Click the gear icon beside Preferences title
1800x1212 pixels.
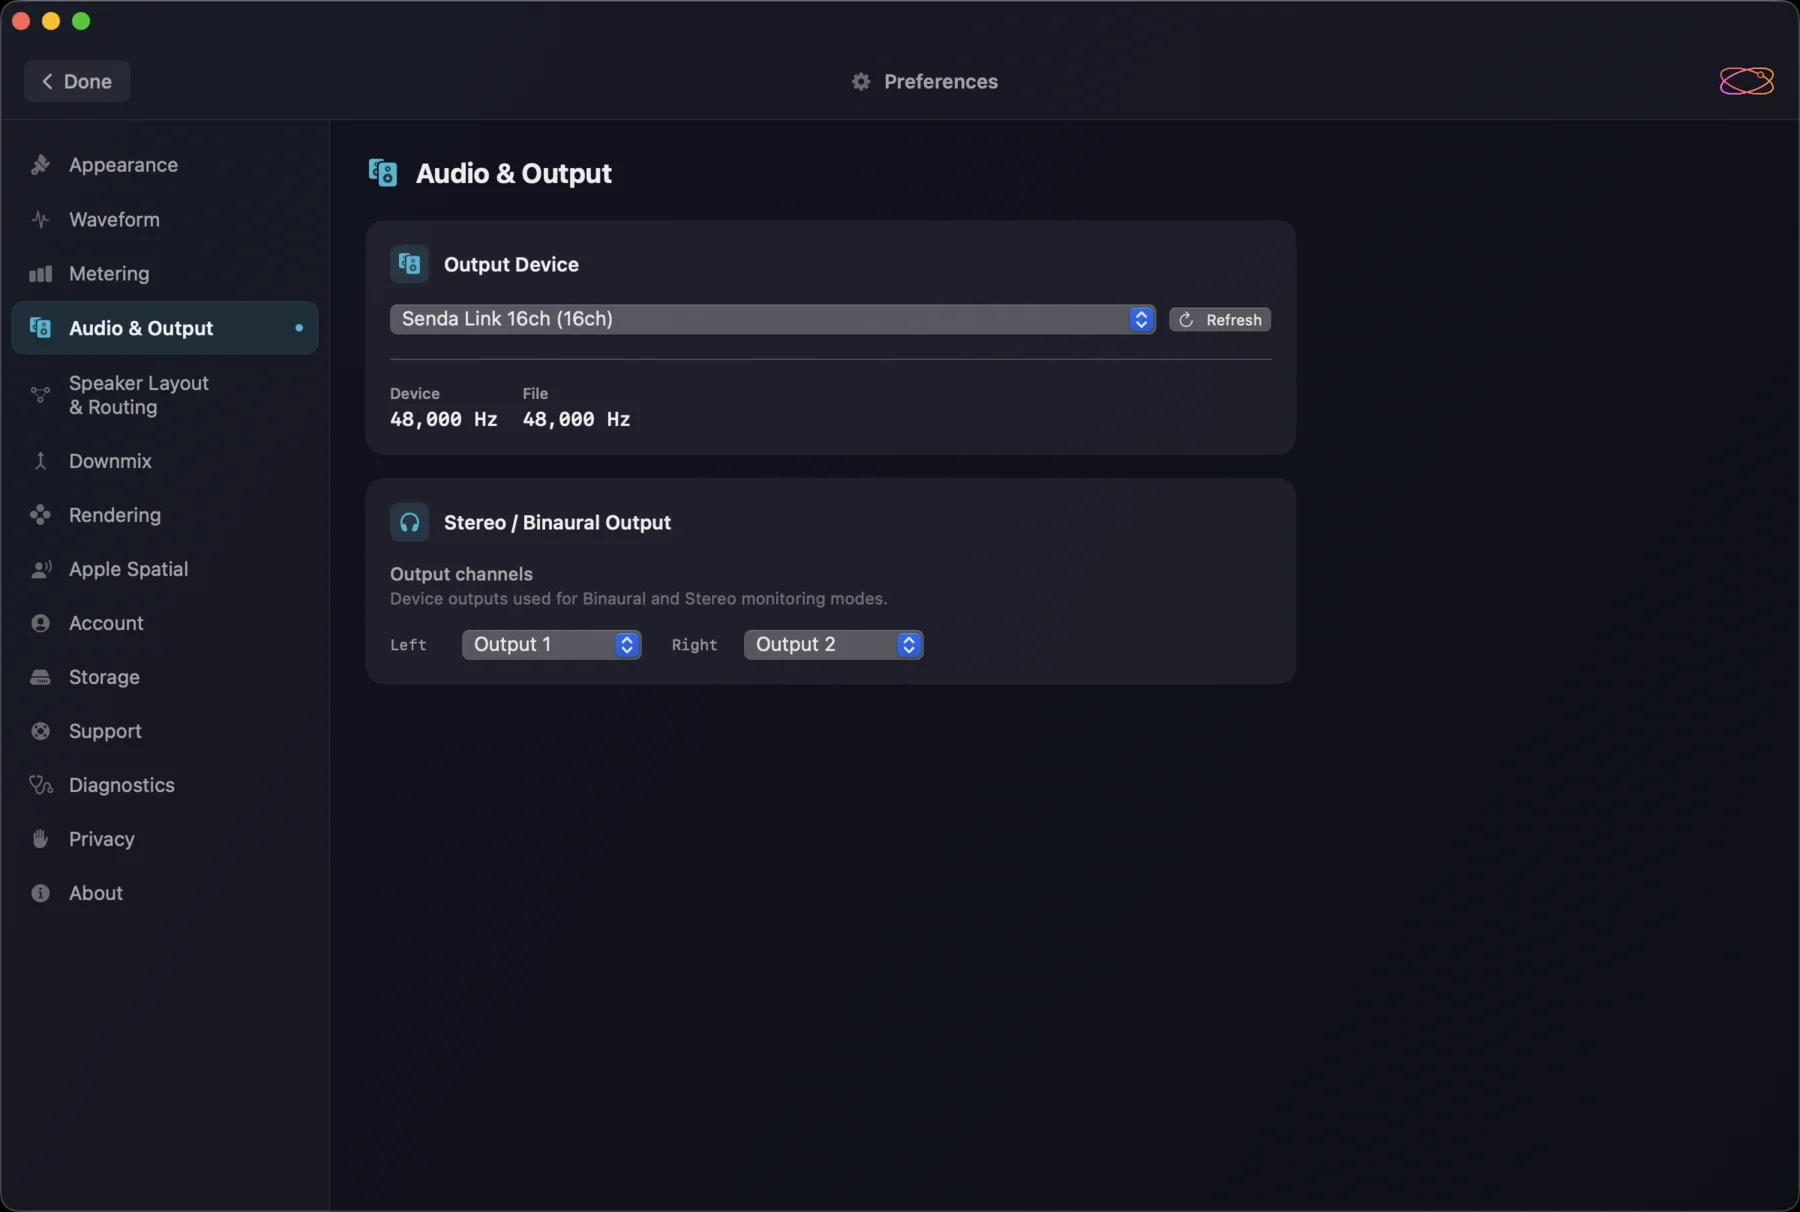tap(861, 81)
